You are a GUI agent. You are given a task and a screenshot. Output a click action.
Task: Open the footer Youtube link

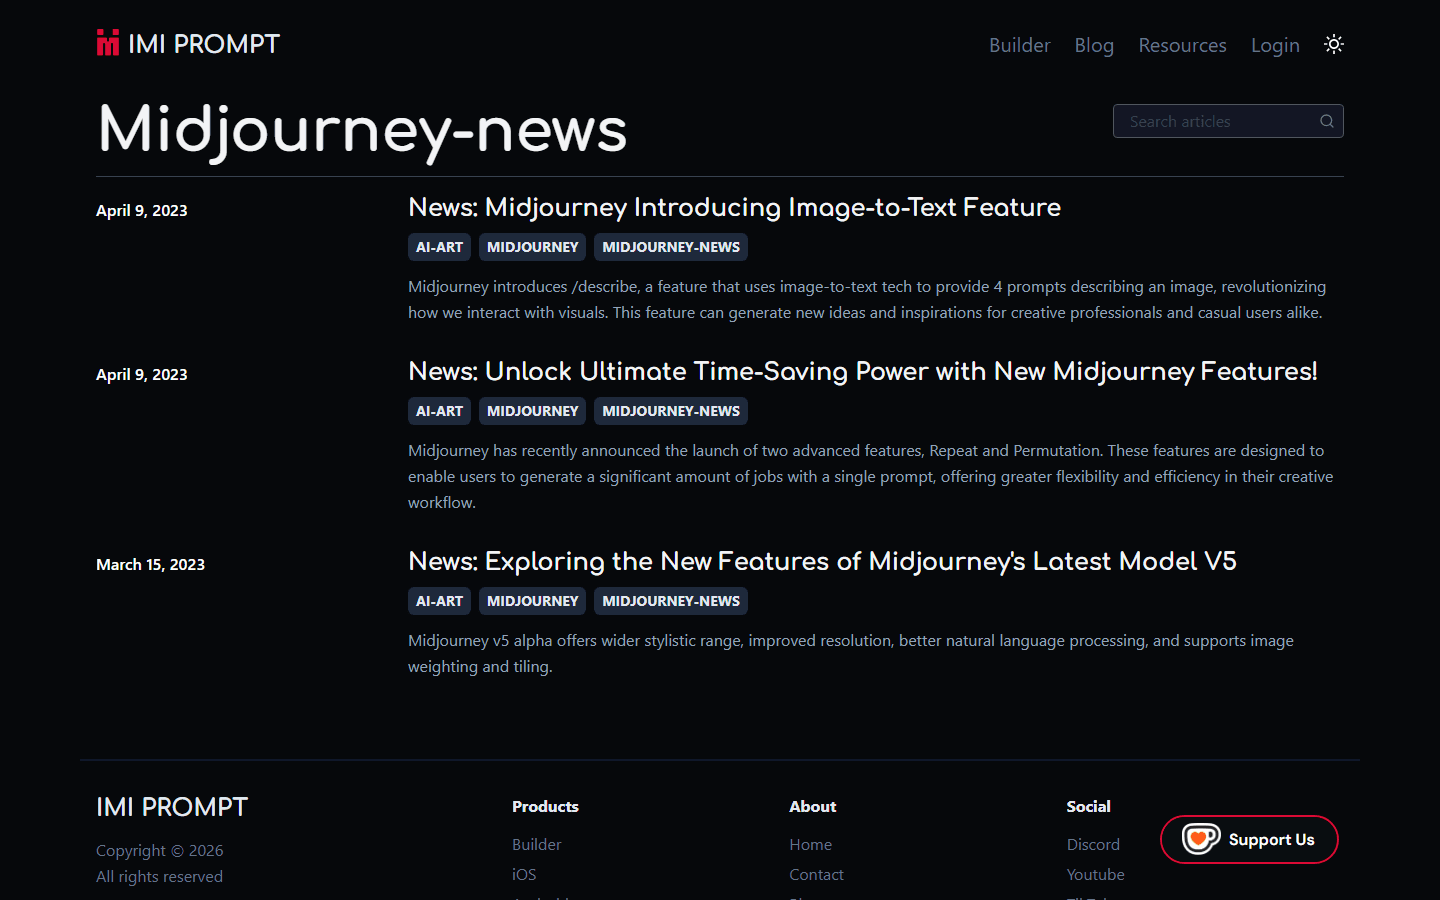pyautogui.click(x=1095, y=874)
